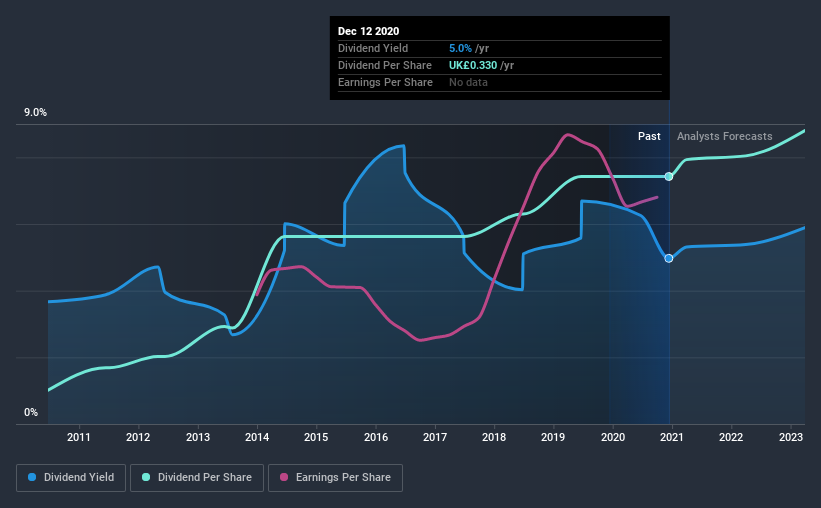Toggle the Dividend Yield legend button
This screenshot has height=508, width=821.
click(71, 478)
